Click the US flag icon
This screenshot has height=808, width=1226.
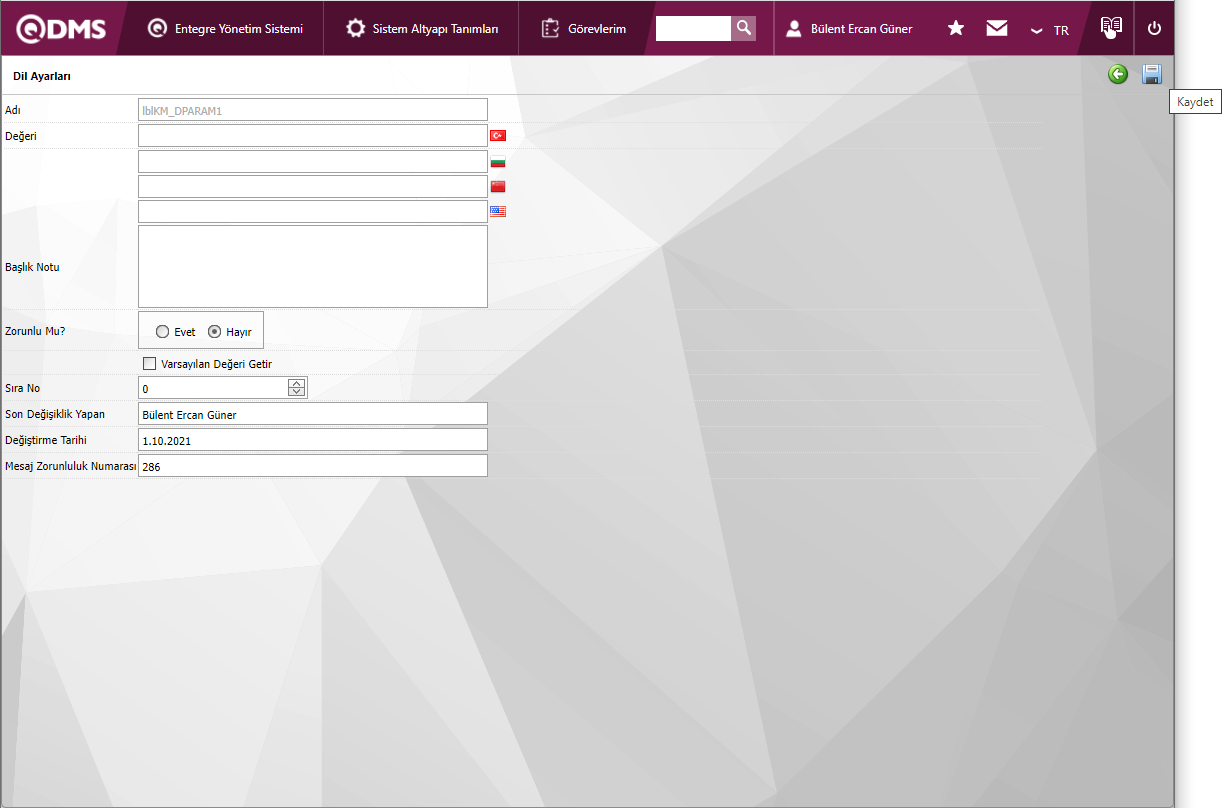pyautogui.click(x=498, y=211)
